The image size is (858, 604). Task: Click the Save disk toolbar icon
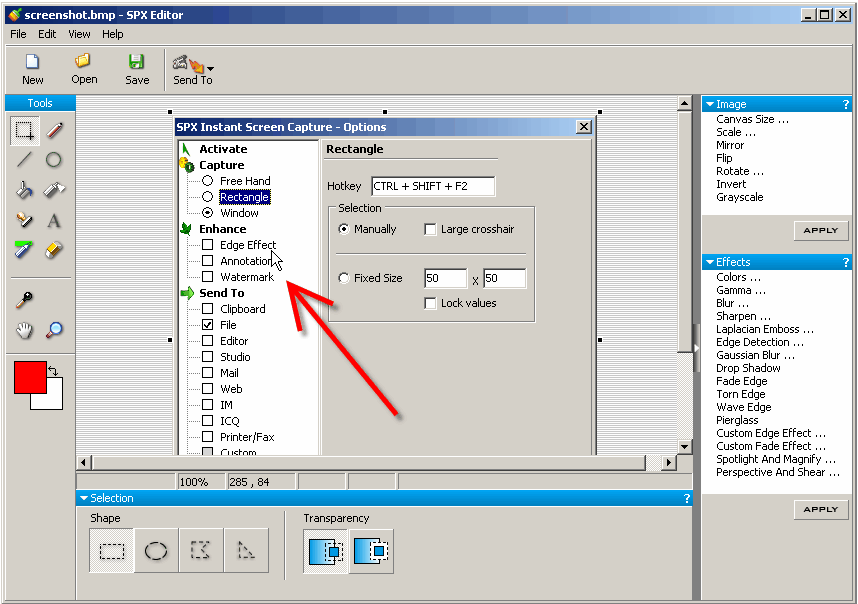136,61
